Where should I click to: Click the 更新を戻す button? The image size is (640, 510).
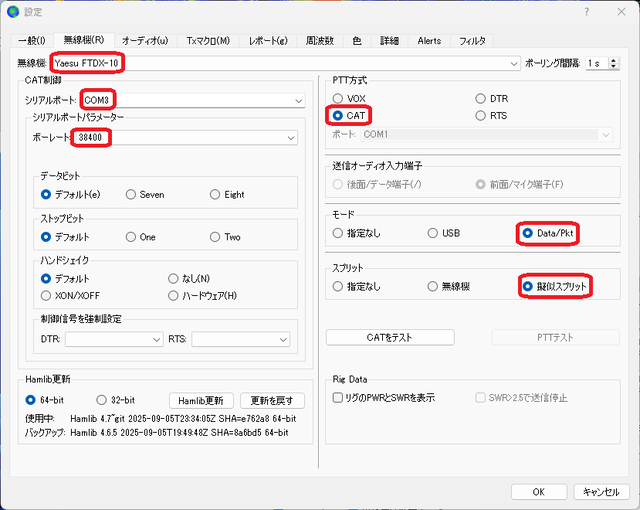tap(272, 401)
